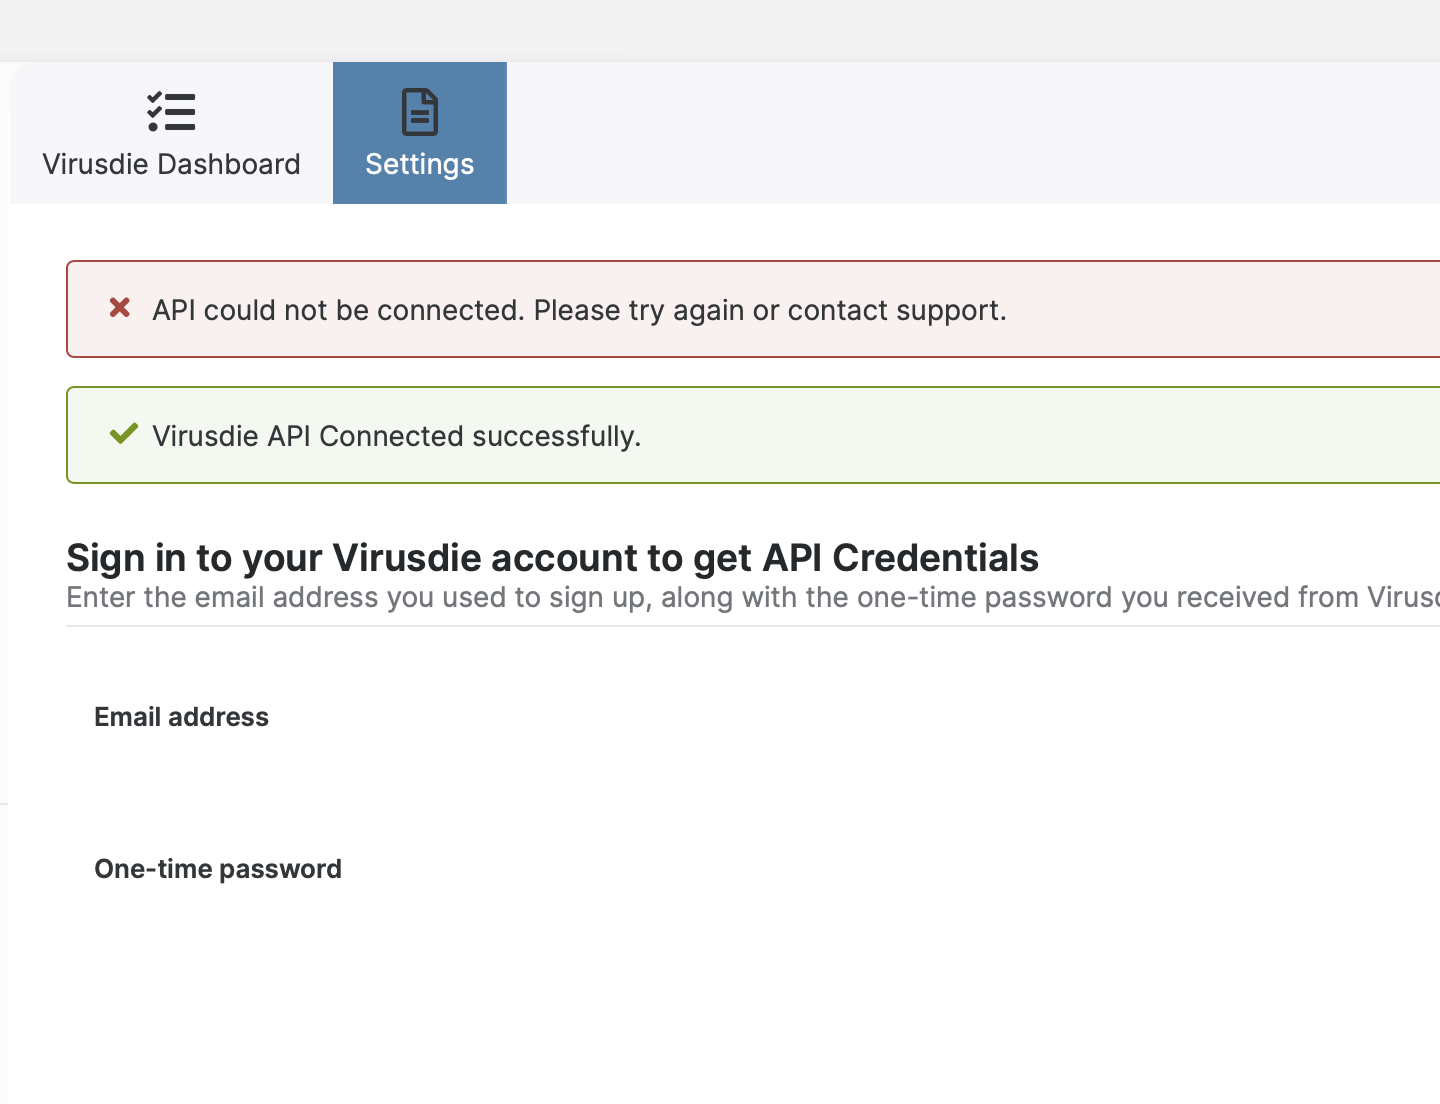The width and height of the screenshot is (1440, 1104).
Task: Select the Settings tab label
Action: tap(420, 164)
